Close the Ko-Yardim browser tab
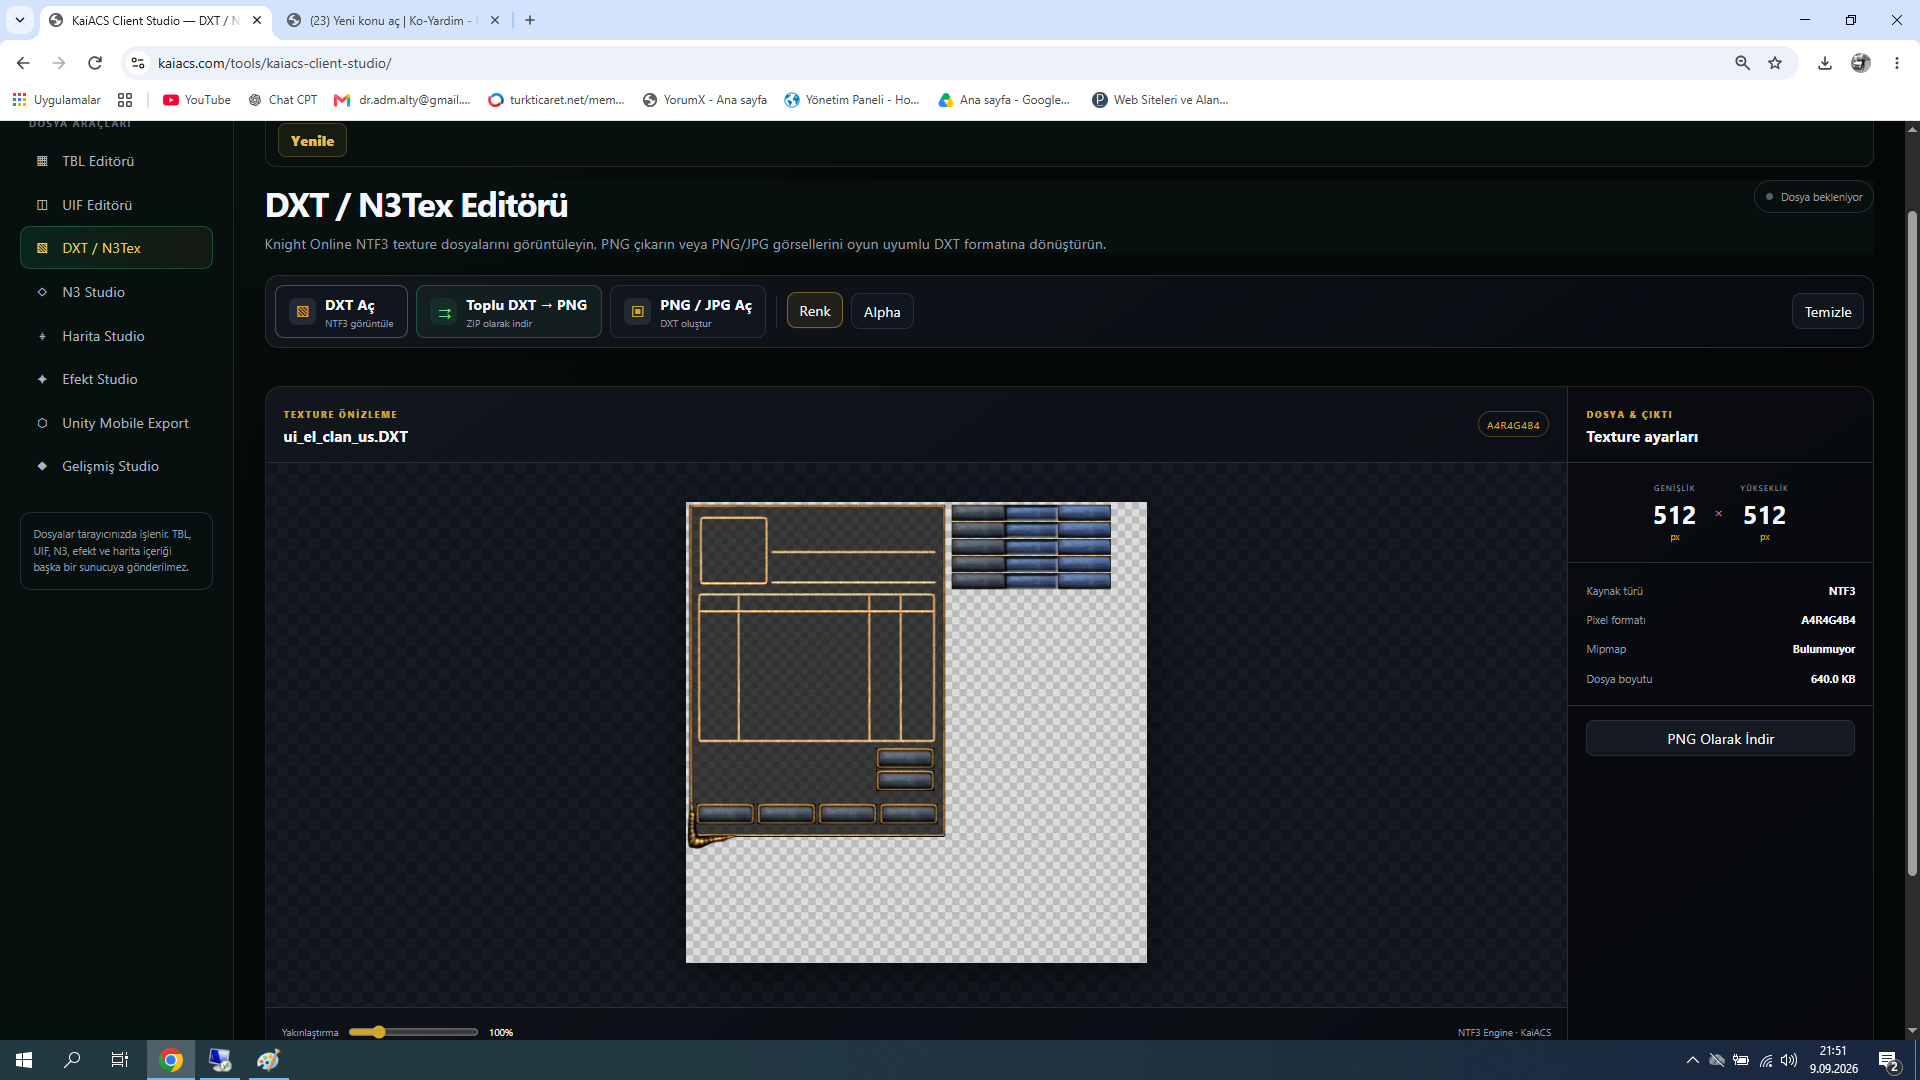The height and width of the screenshot is (1080, 1920). tap(495, 20)
